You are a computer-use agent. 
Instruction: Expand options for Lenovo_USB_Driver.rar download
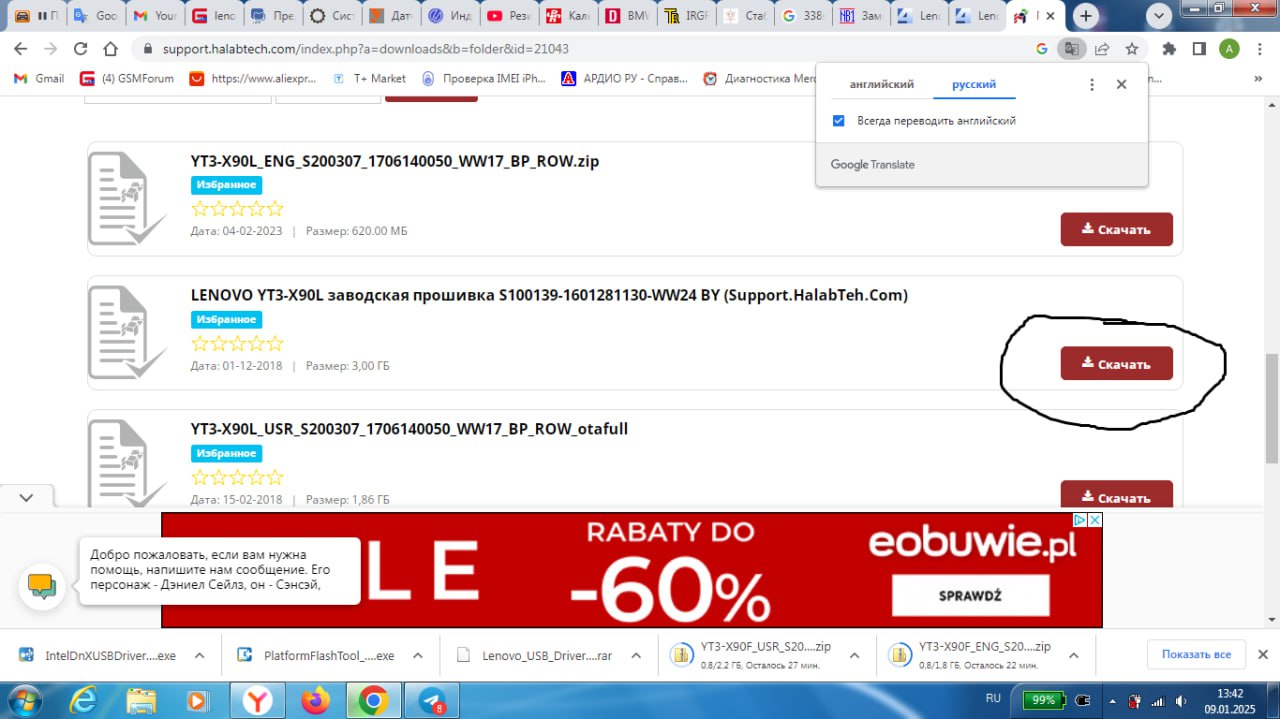click(x=635, y=656)
